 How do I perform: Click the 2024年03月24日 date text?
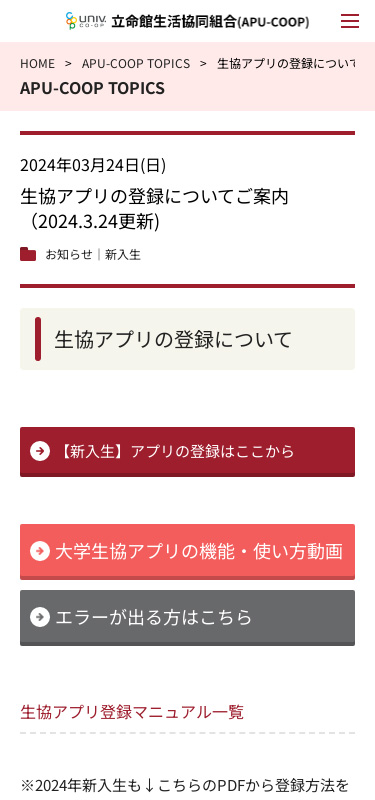[93, 165]
